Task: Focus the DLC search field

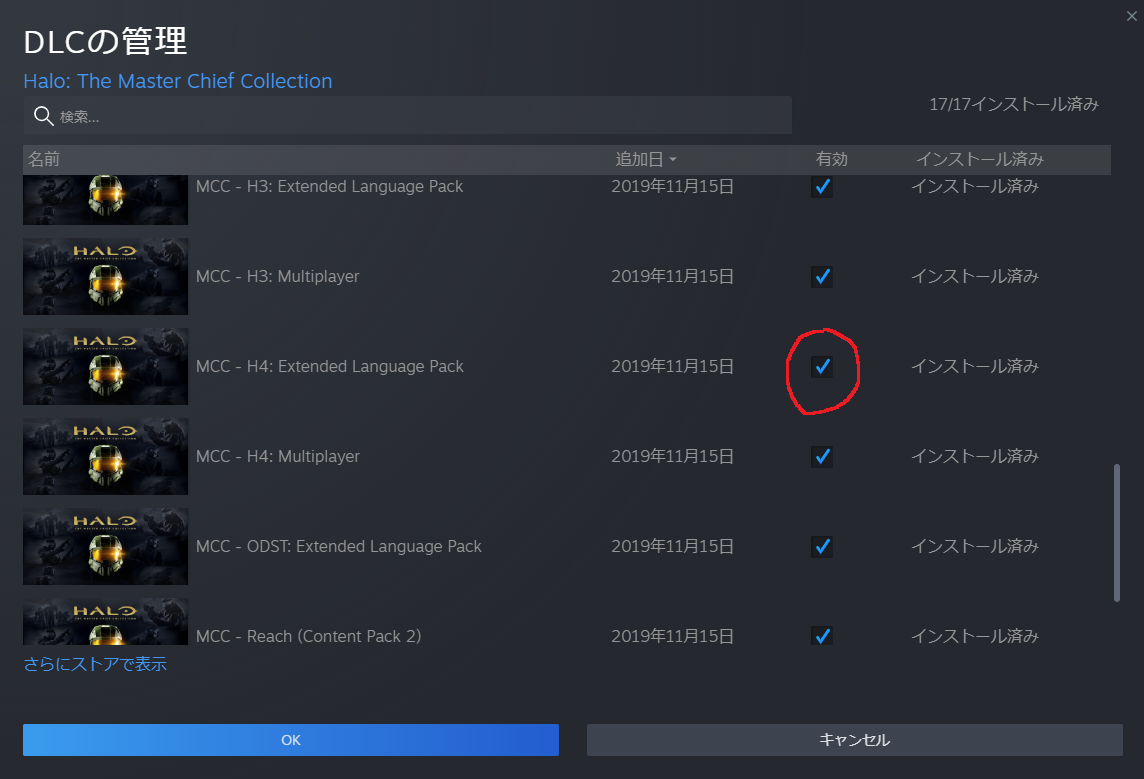Action: [x=407, y=115]
